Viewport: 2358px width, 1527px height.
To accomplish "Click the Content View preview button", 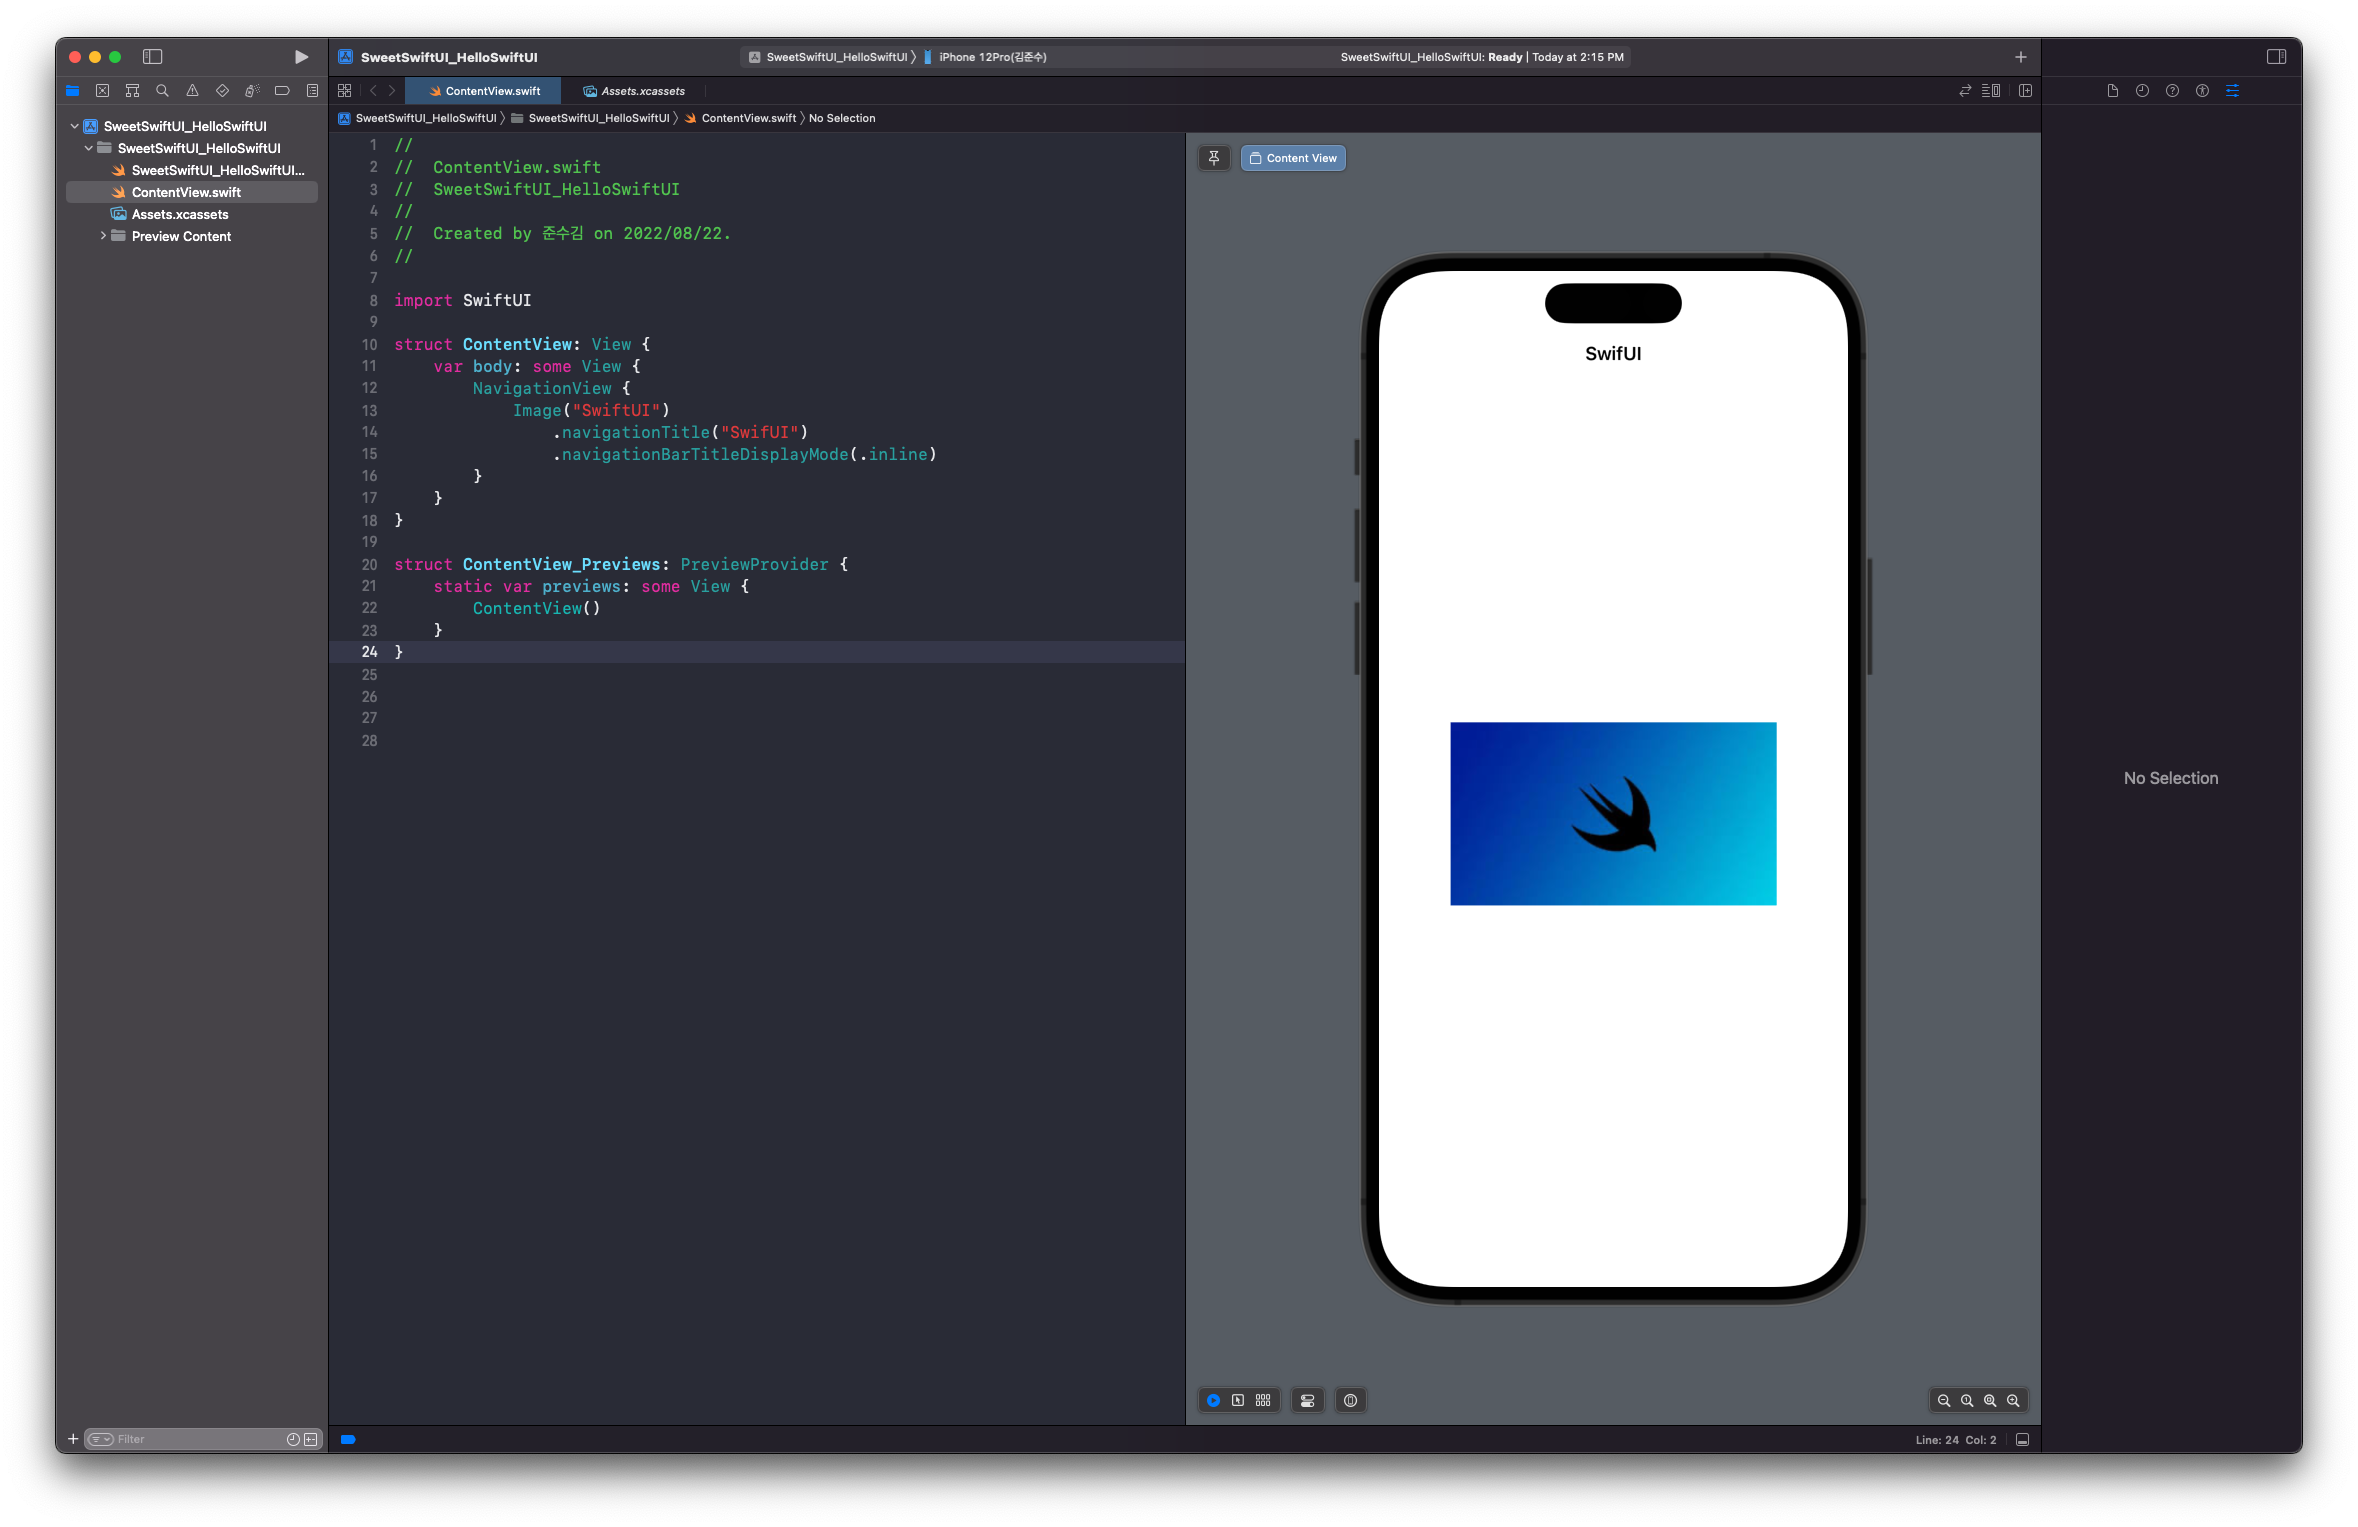I will pyautogui.click(x=1293, y=158).
